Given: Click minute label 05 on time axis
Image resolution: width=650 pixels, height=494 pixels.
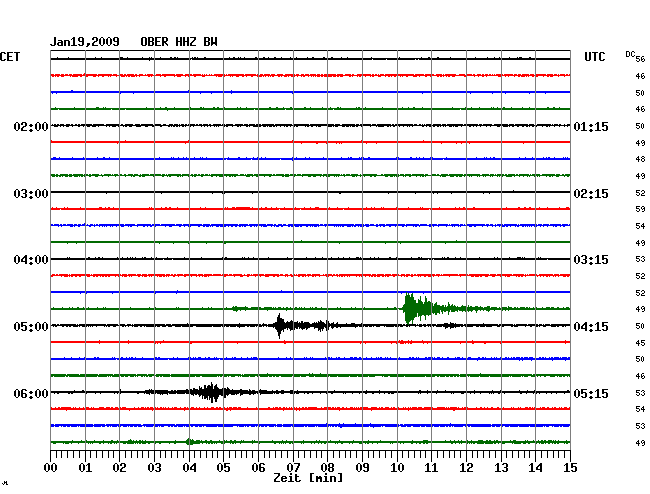Looking at the screenshot, I should pyautogui.click(x=223, y=468).
